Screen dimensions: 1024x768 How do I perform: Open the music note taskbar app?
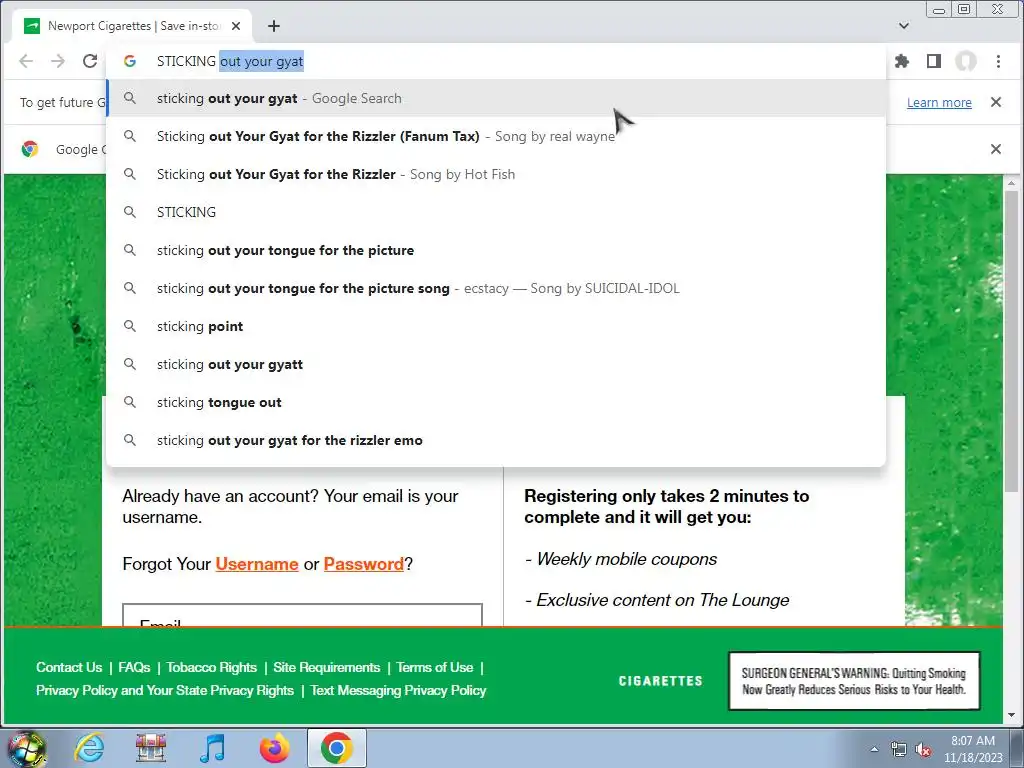point(212,748)
